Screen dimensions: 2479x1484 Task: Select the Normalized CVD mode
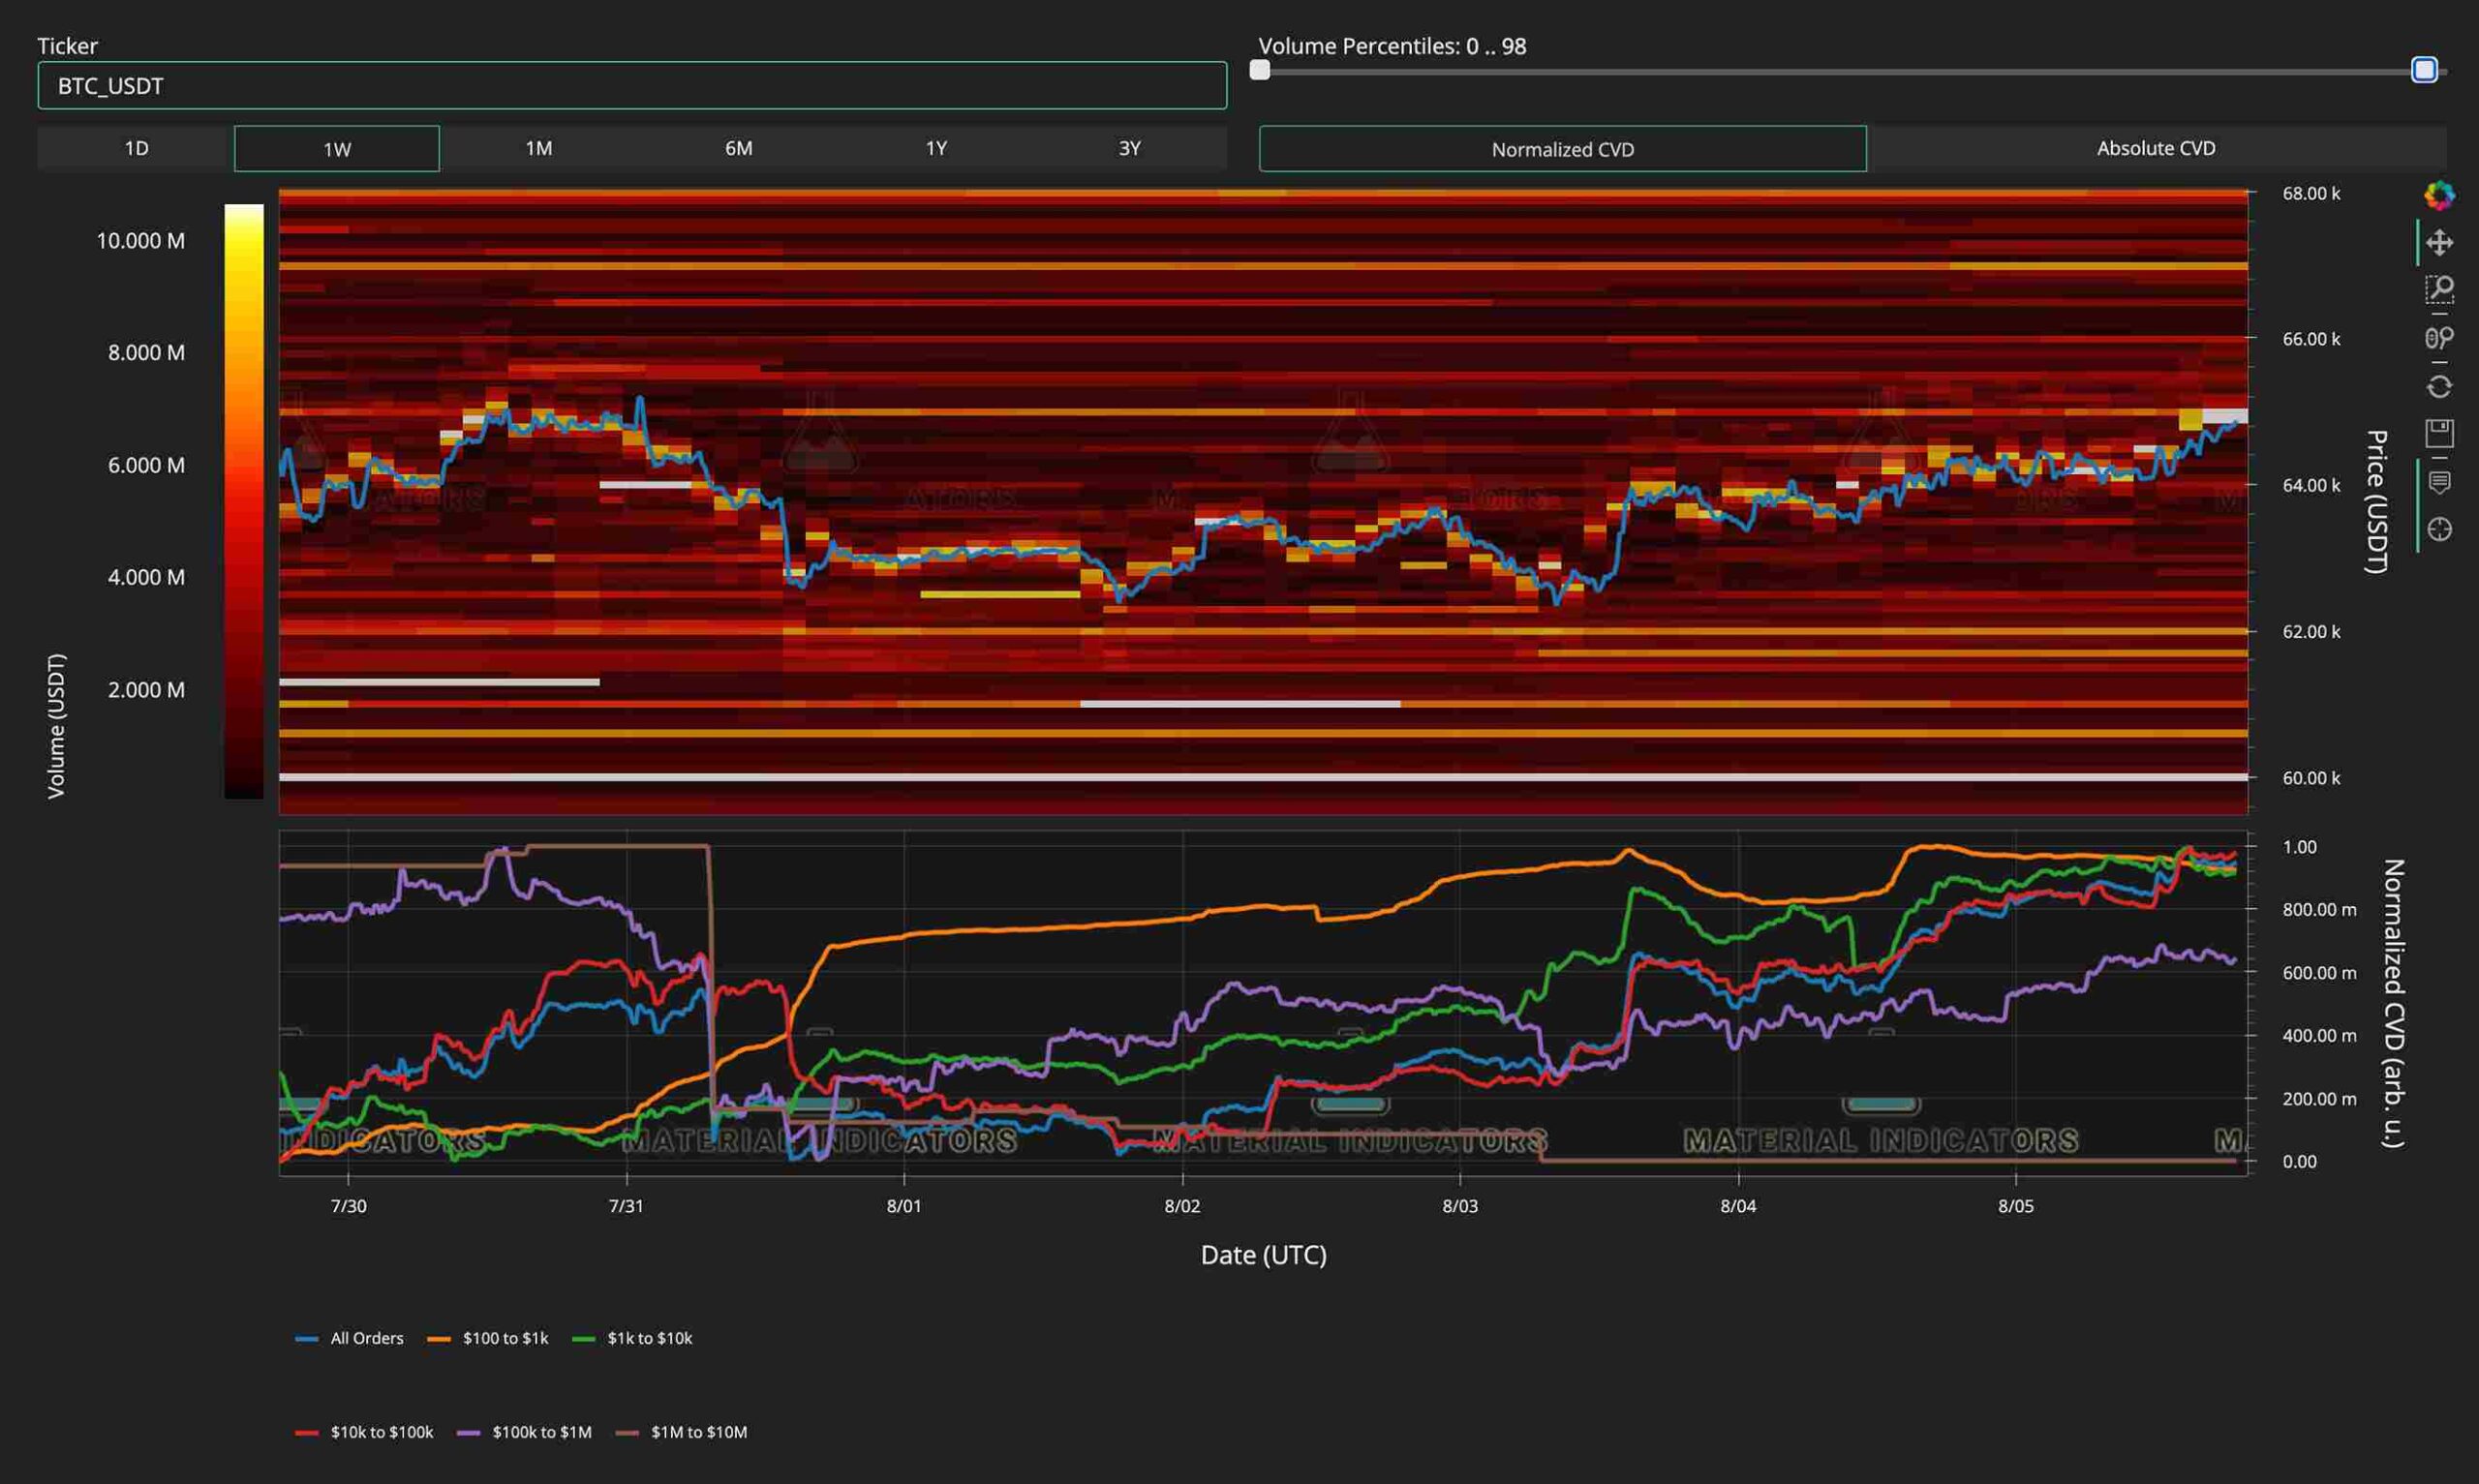coord(1563,149)
